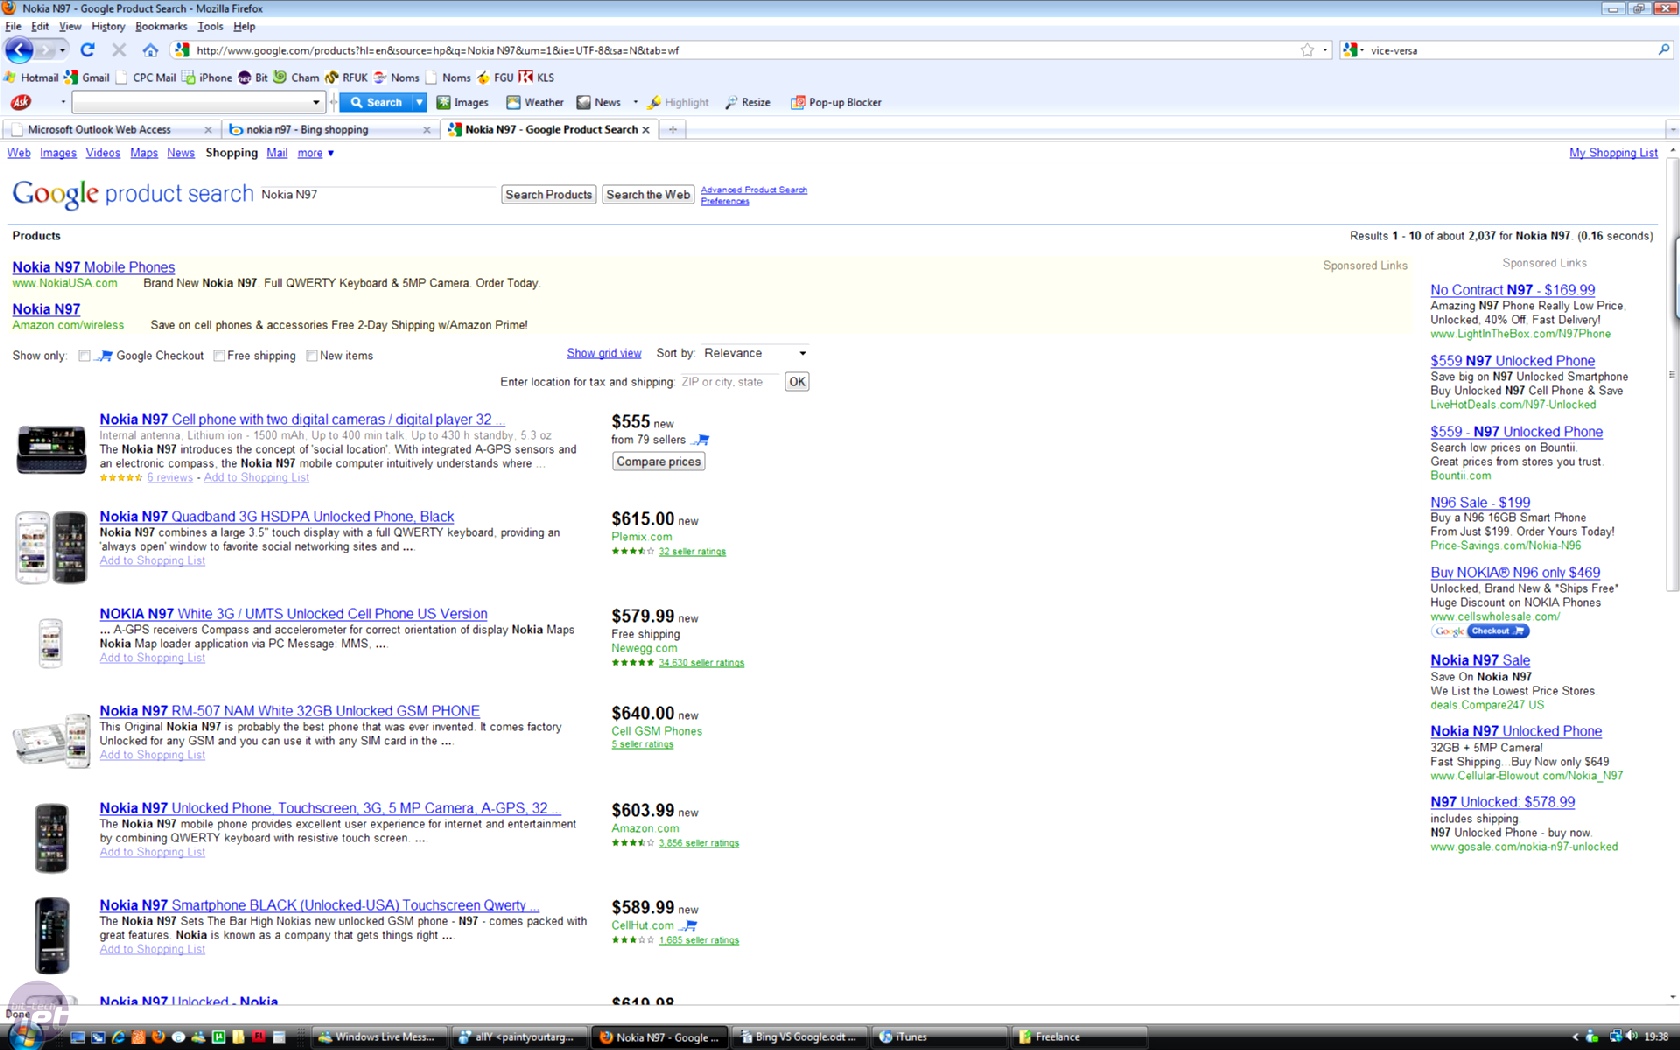The image size is (1680, 1050).
Task: Open the History menu
Action: pyautogui.click(x=108, y=26)
